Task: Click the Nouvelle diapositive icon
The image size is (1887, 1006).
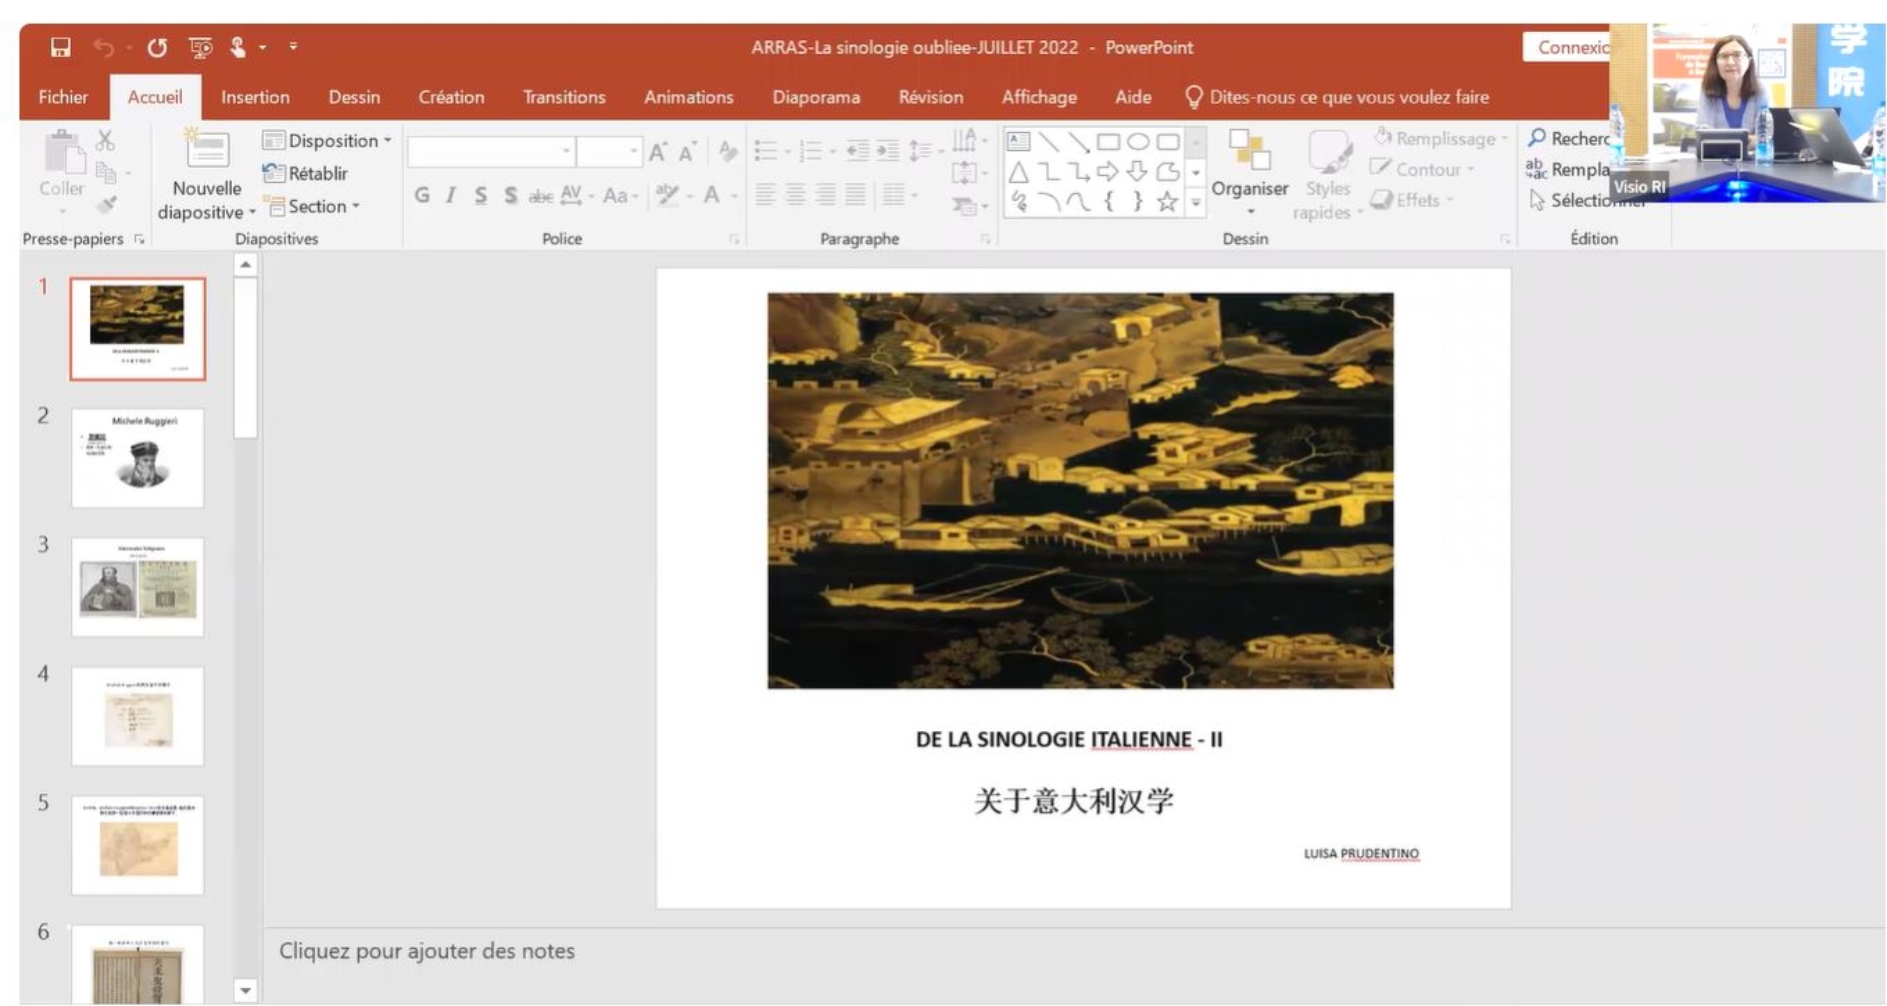Action: tap(207, 151)
